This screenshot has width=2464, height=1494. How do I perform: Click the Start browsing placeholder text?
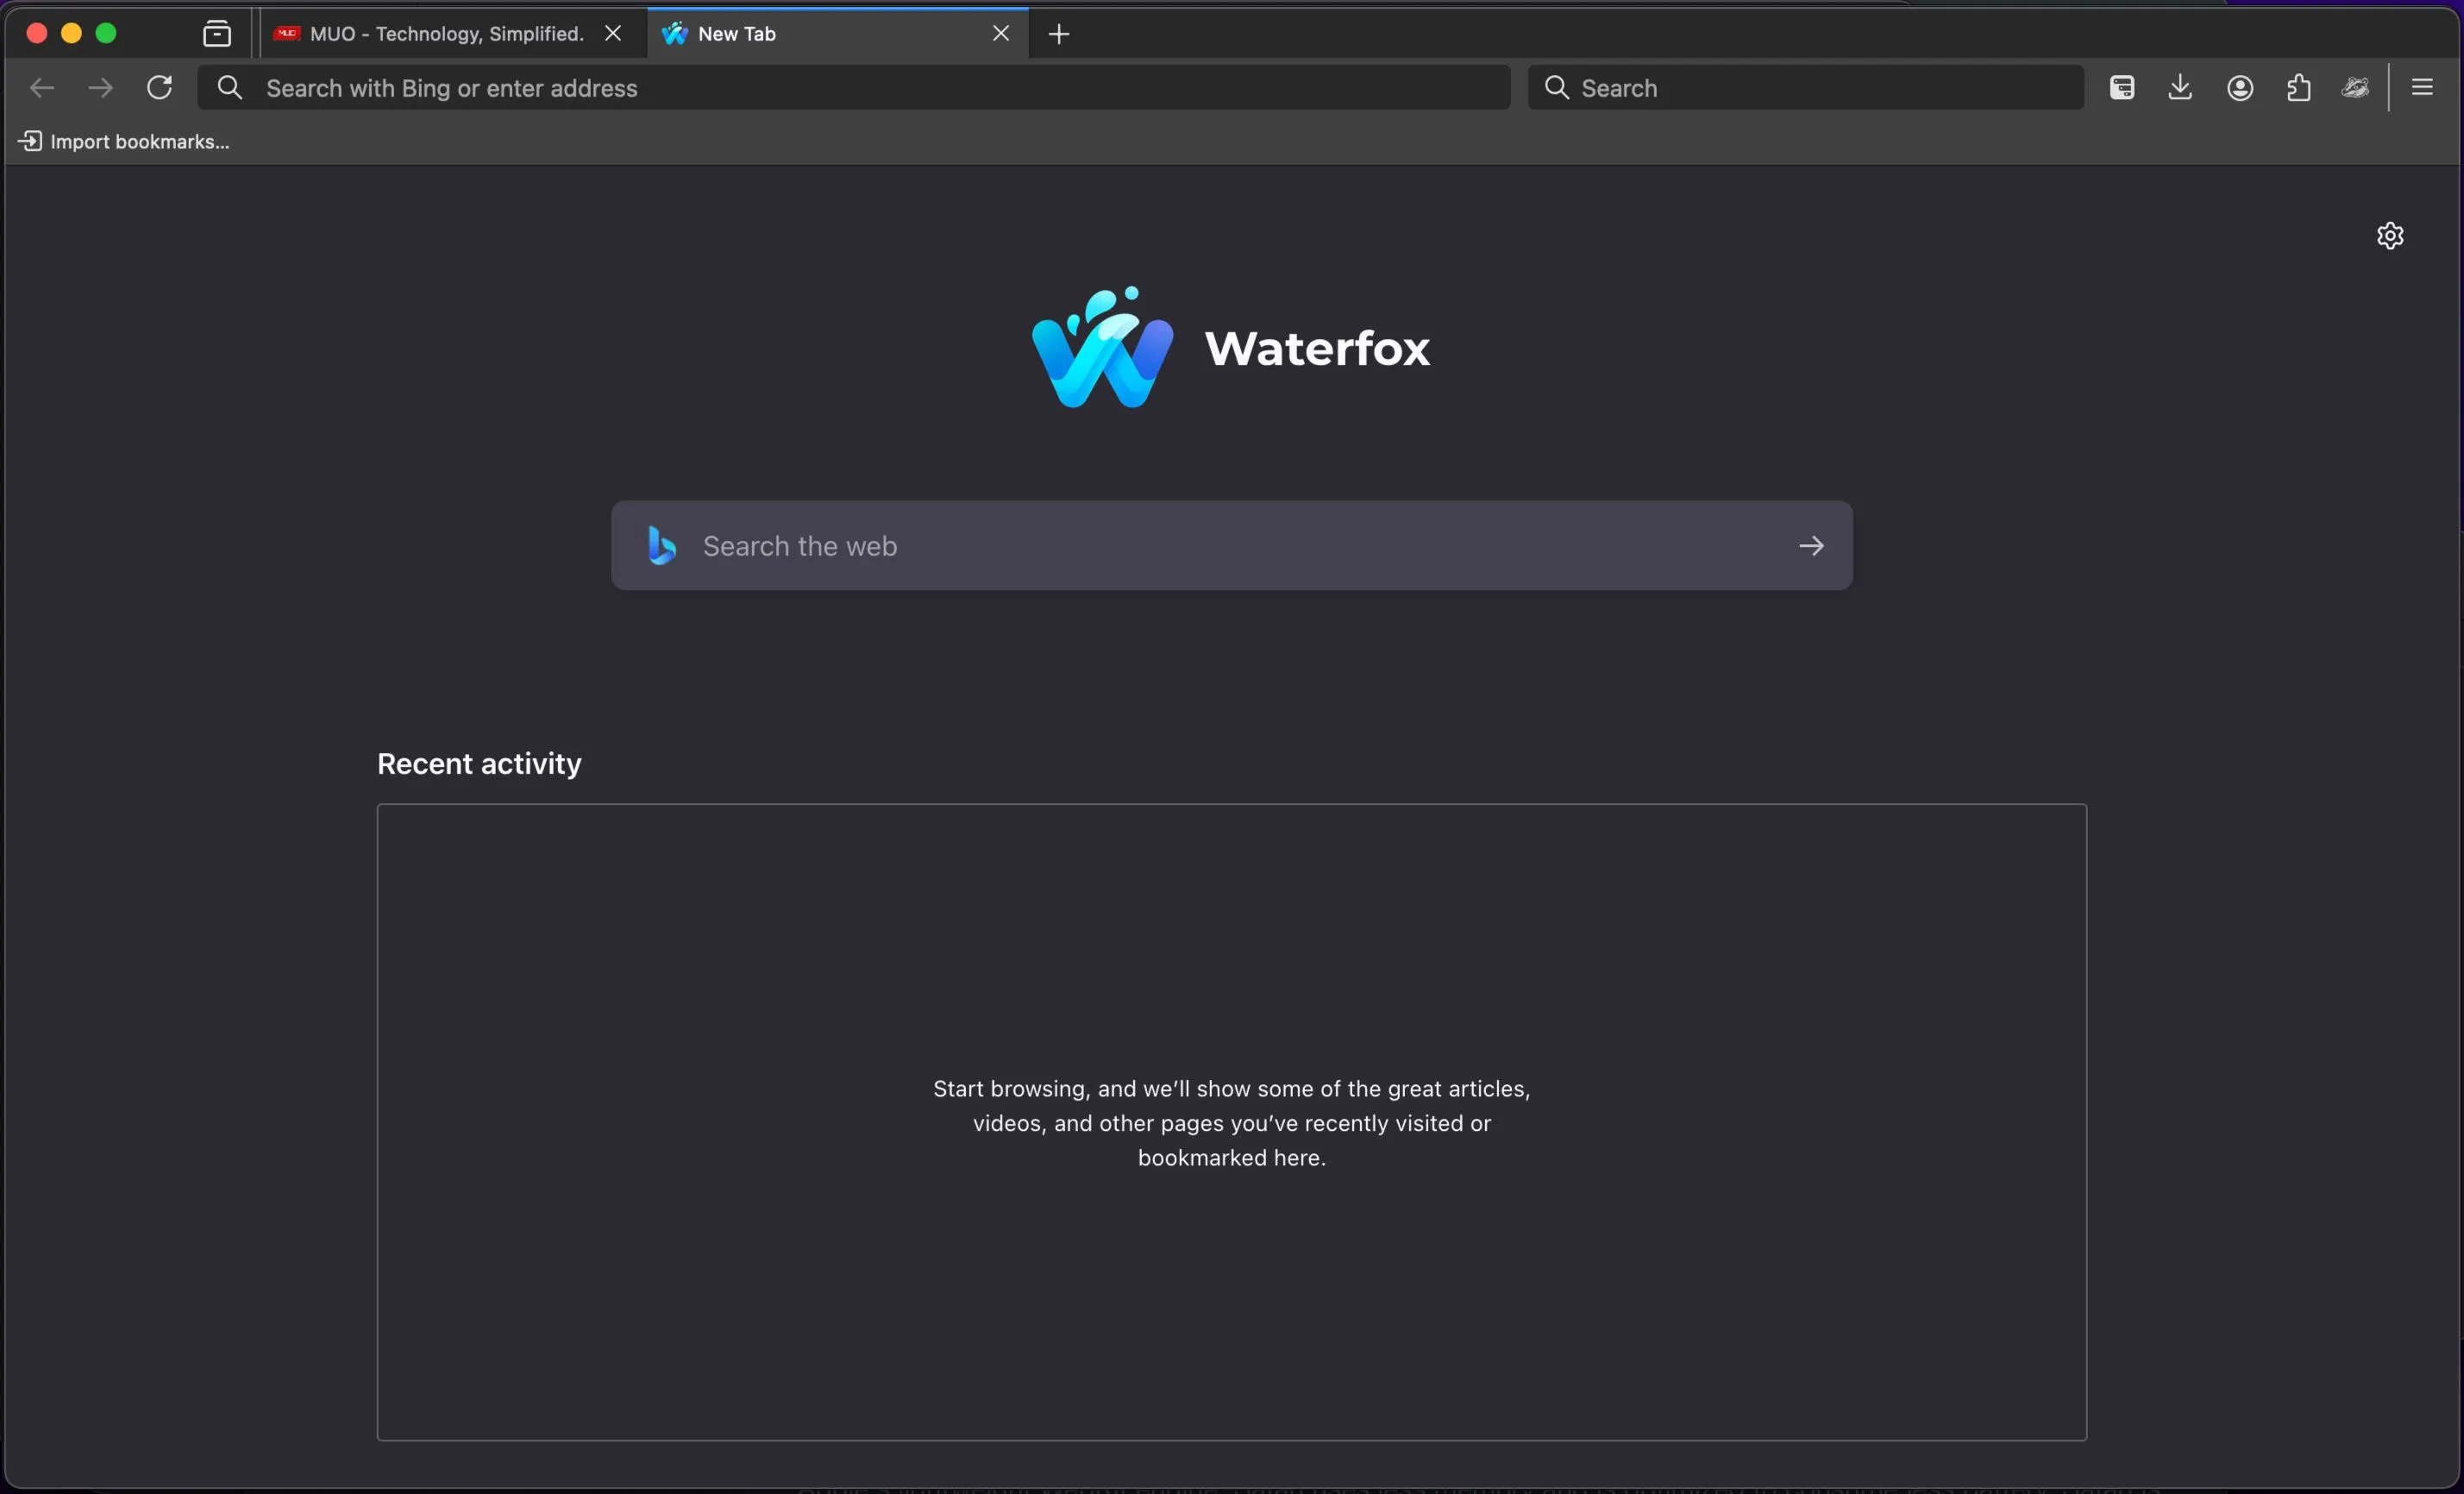[1231, 1122]
